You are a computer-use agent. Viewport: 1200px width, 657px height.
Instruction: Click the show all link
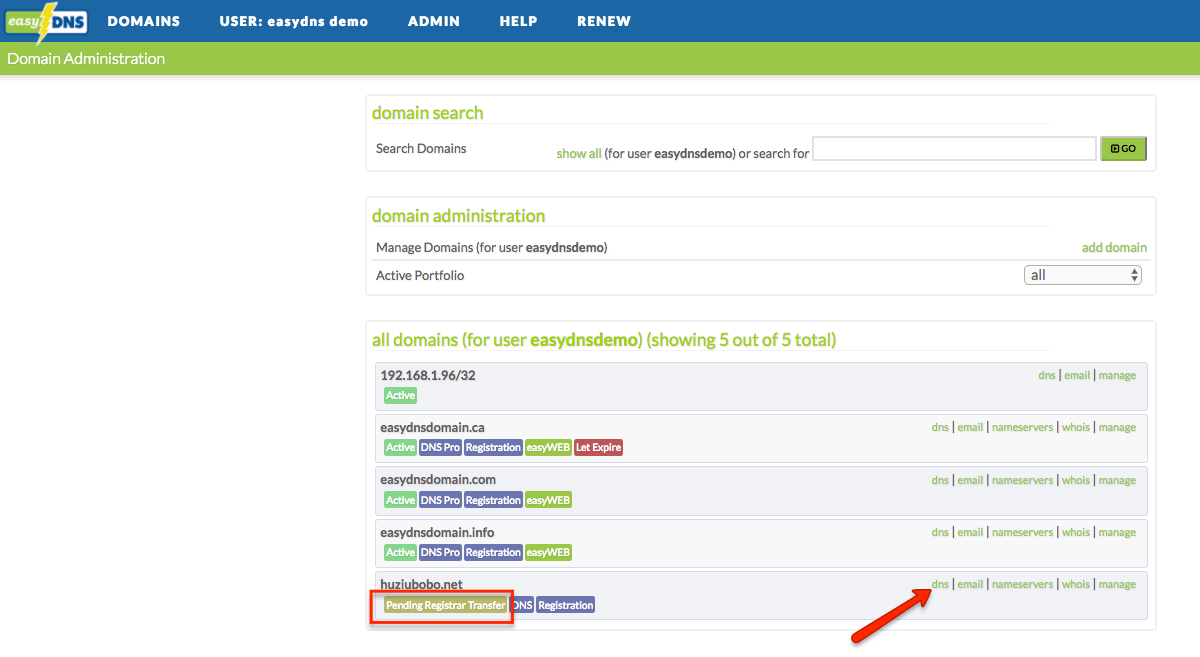coord(579,154)
